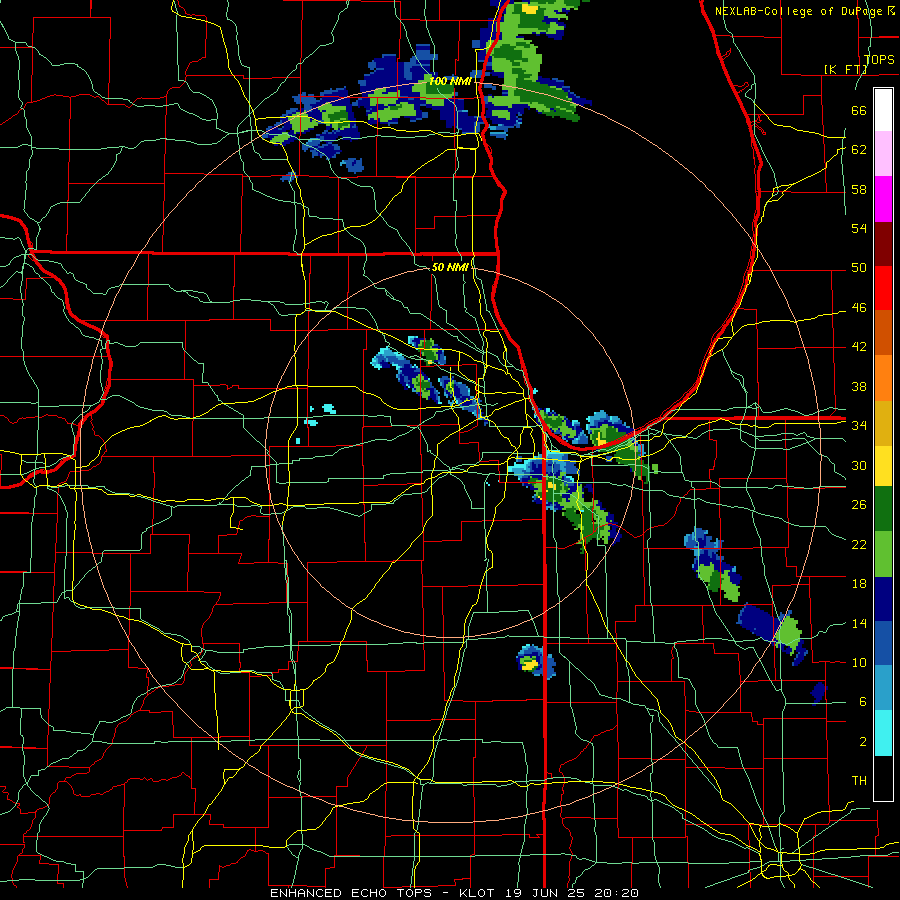
Task: Click the dark orange 46 kft legend swatch
Action: [883, 333]
